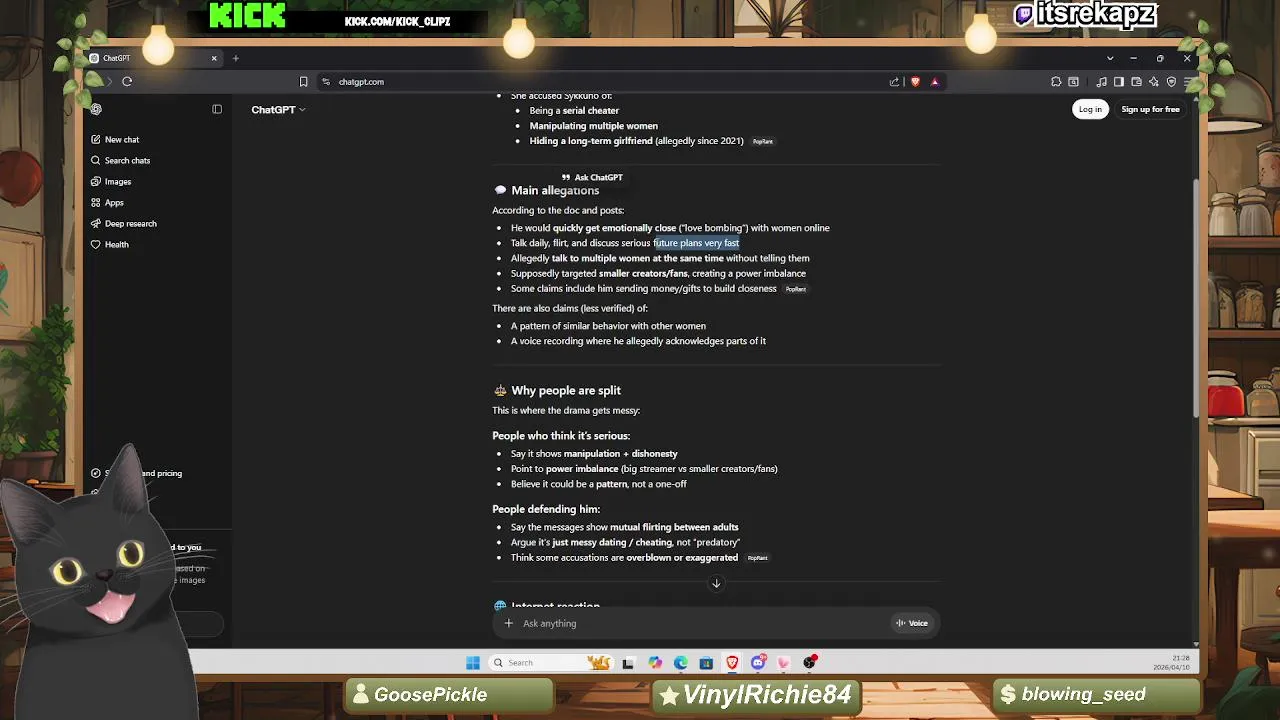This screenshot has height=720, width=1280.
Task: Open the Leo AI sparkle icon
Action: 1153,82
